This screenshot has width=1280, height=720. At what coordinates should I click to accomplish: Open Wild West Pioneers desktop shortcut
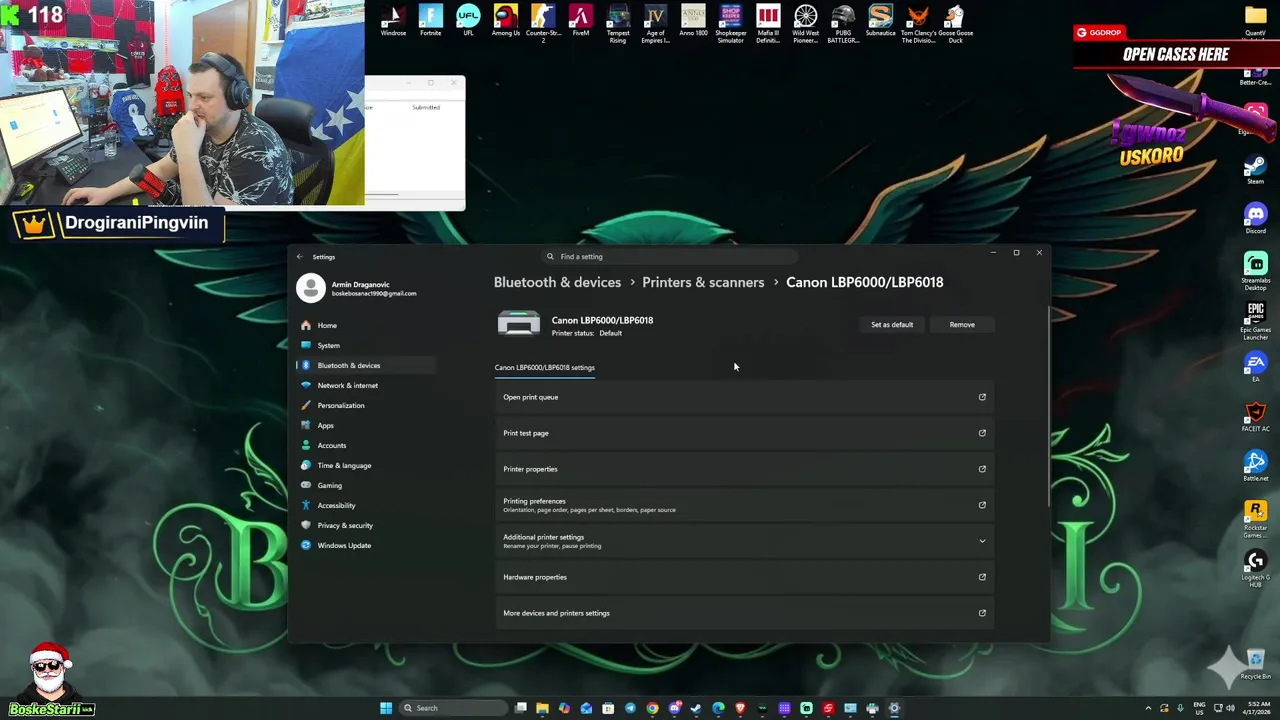(x=805, y=24)
